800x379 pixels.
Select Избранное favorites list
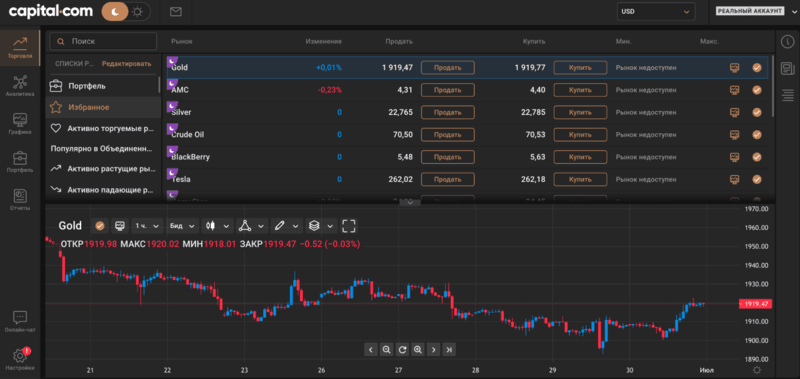click(x=103, y=107)
